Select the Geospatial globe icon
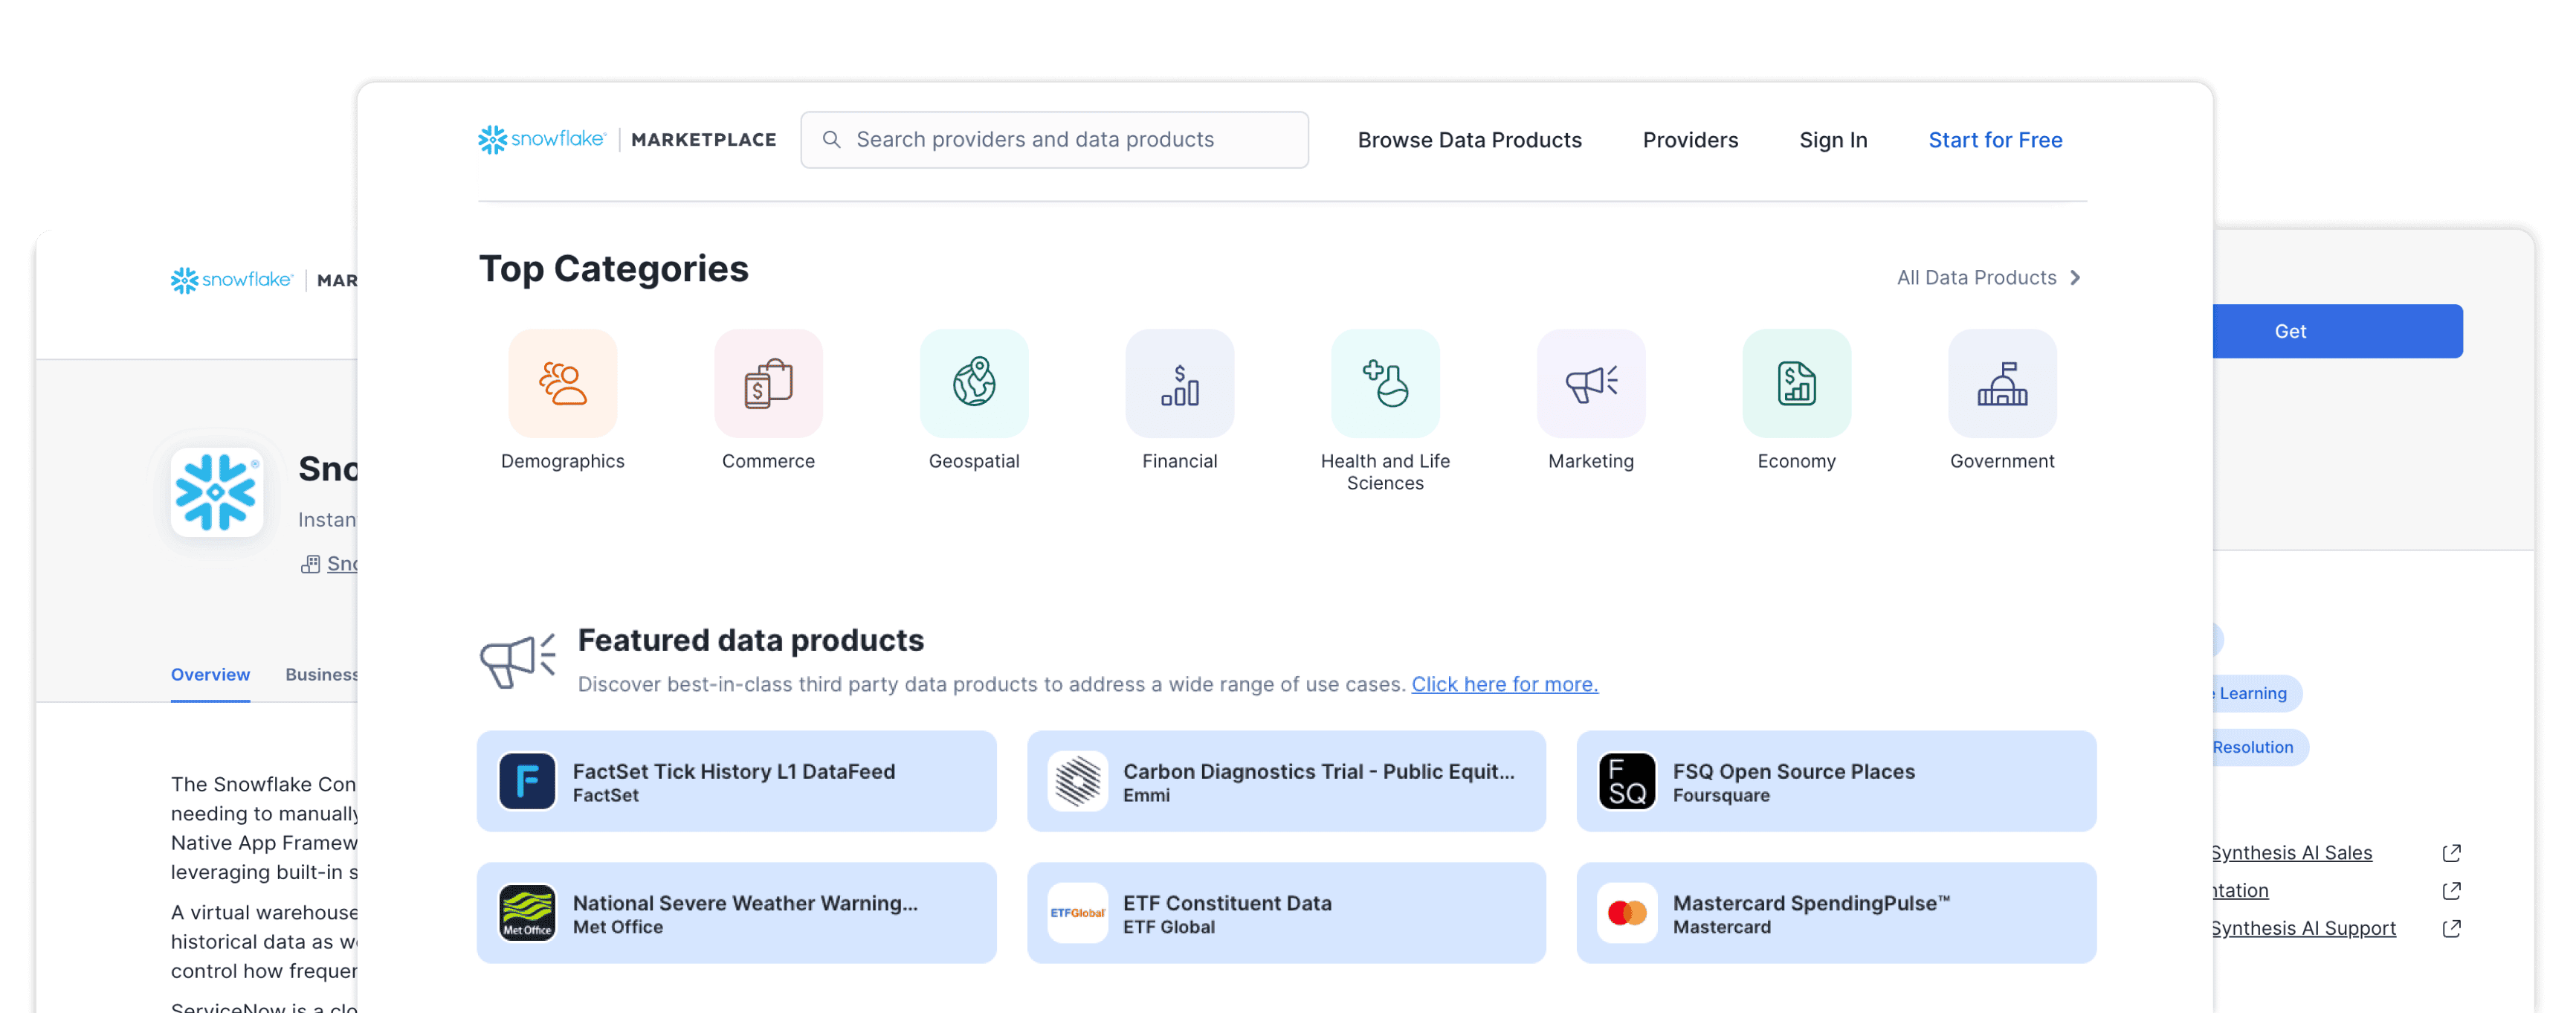 pyautogui.click(x=974, y=383)
